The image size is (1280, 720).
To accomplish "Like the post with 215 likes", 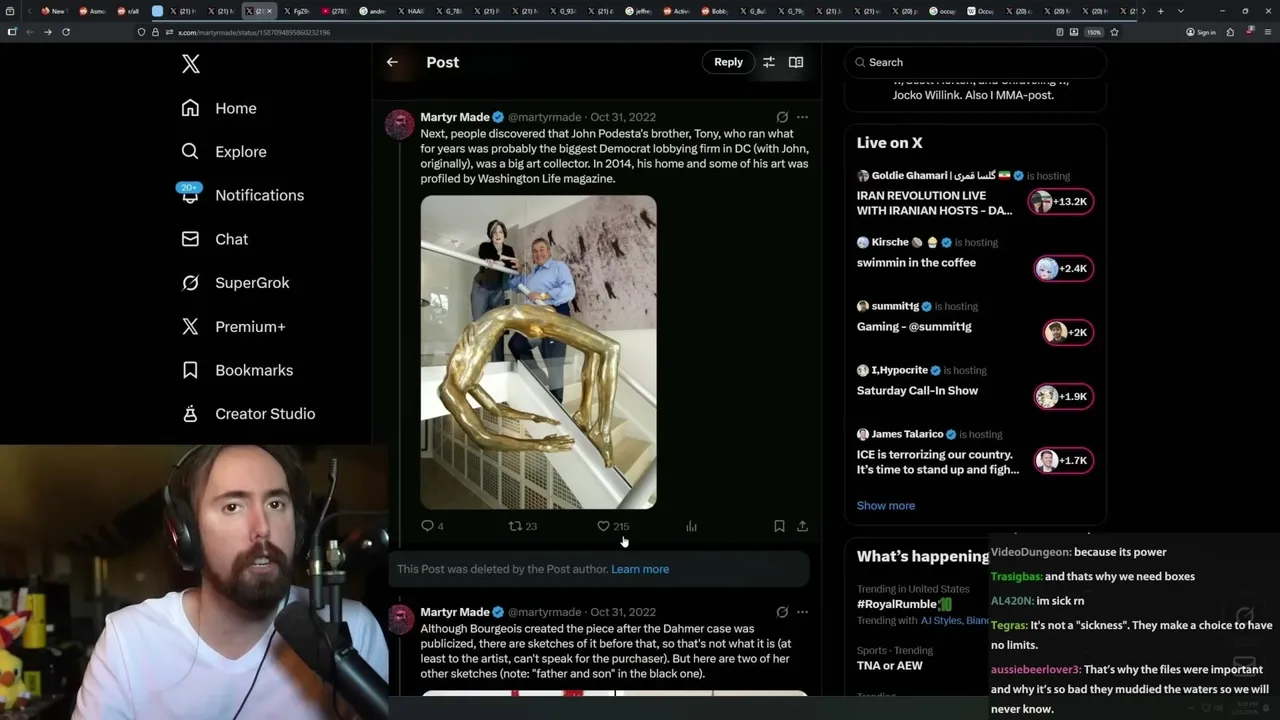I will pyautogui.click(x=613, y=526).
